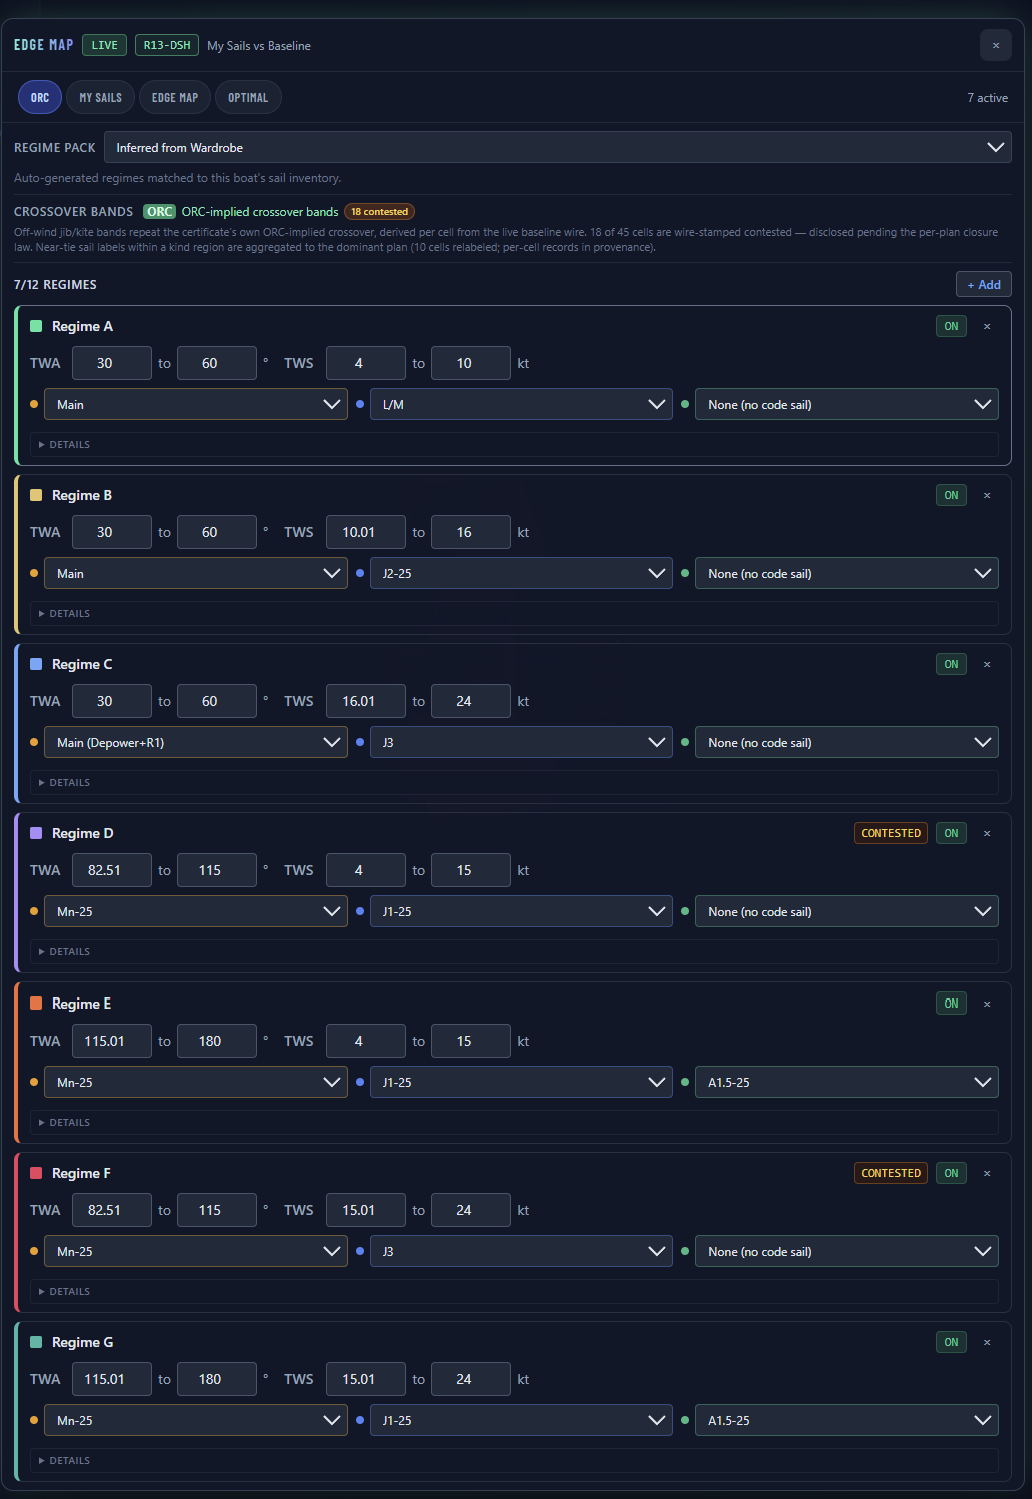The height and width of the screenshot is (1499, 1032).
Task: Toggle Regime C ON switch
Action: [x=951, y=664]
